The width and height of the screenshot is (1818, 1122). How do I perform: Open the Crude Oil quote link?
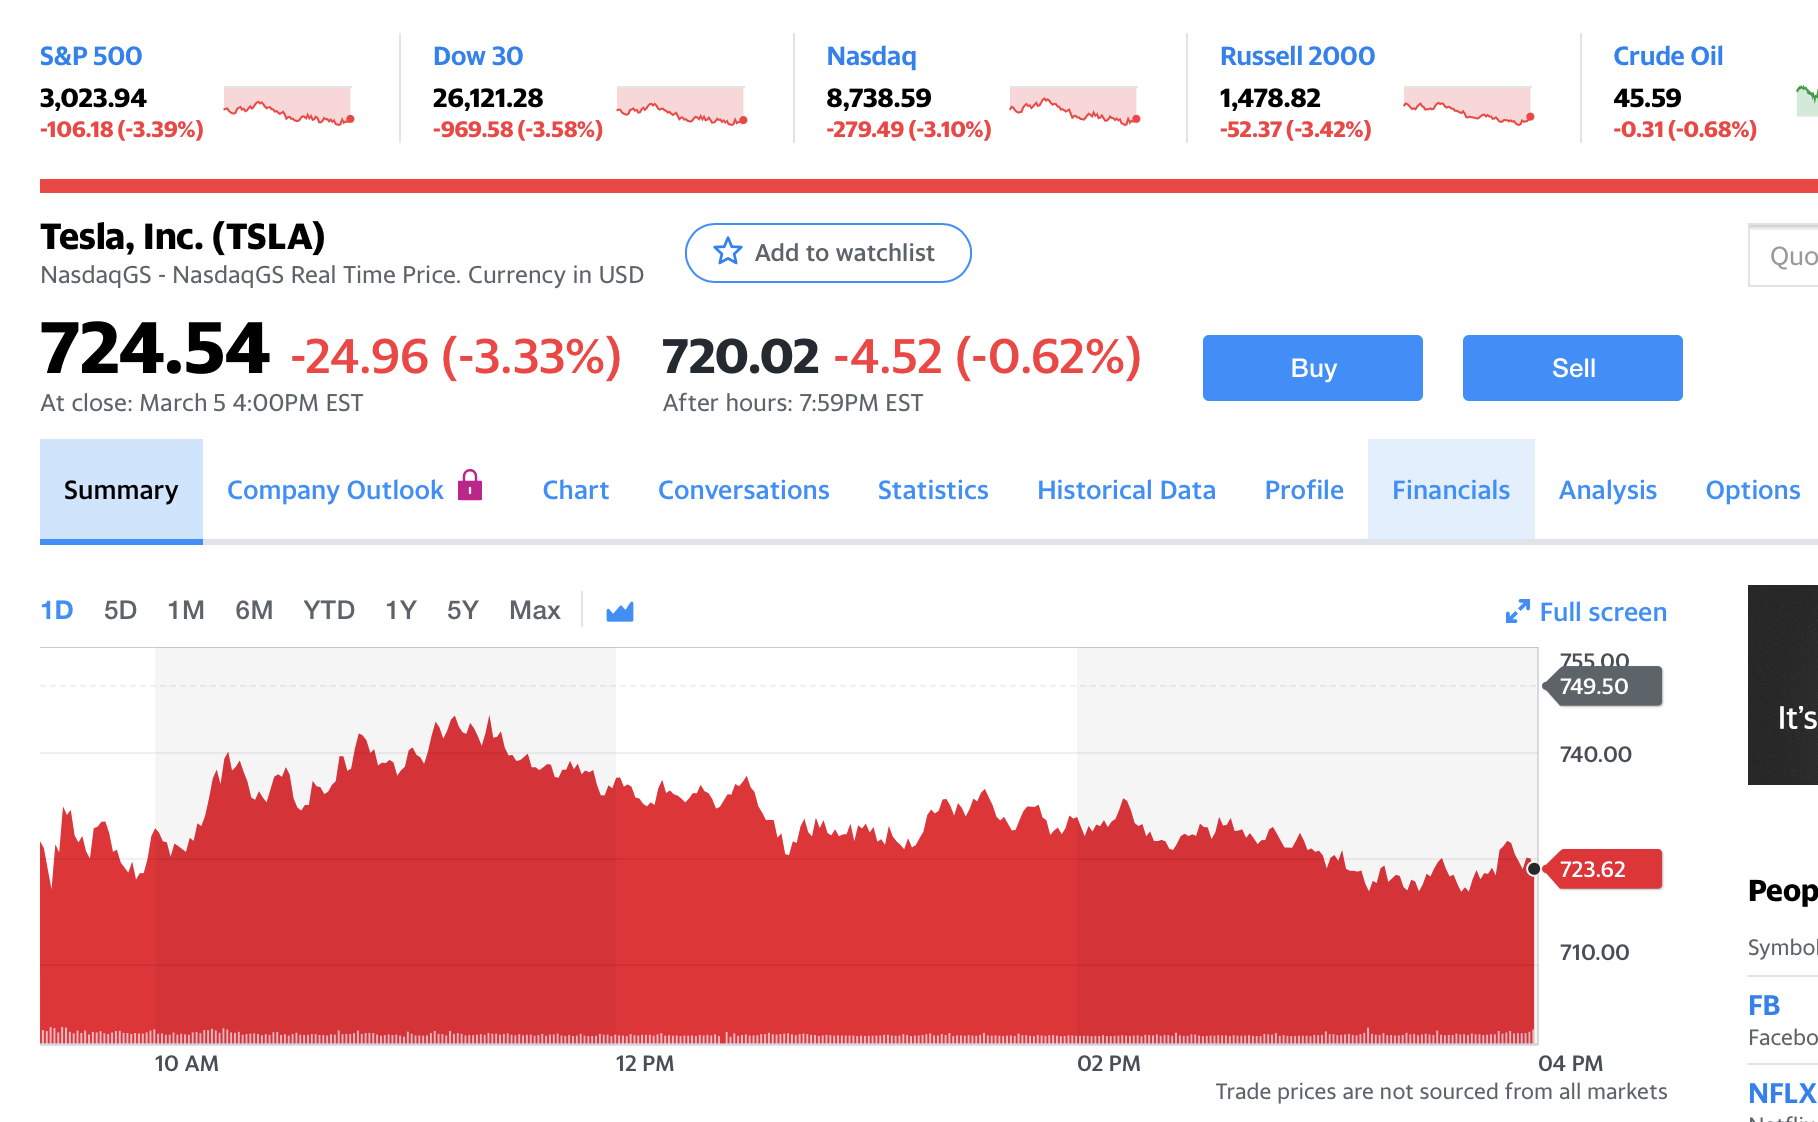coord(1667,56)
